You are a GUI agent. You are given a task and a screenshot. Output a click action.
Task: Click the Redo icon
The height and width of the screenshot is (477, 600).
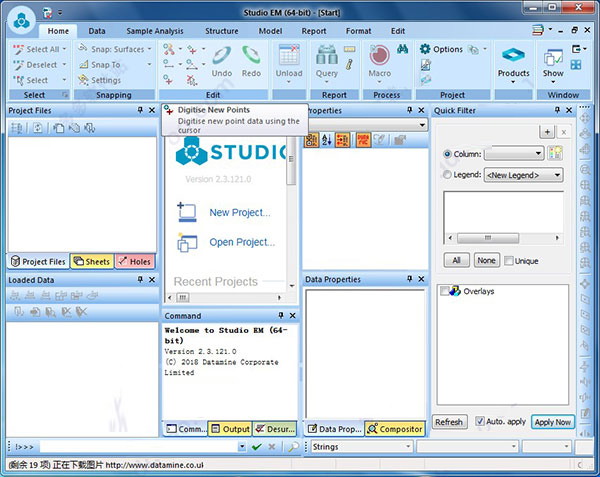tap(251, 55)
